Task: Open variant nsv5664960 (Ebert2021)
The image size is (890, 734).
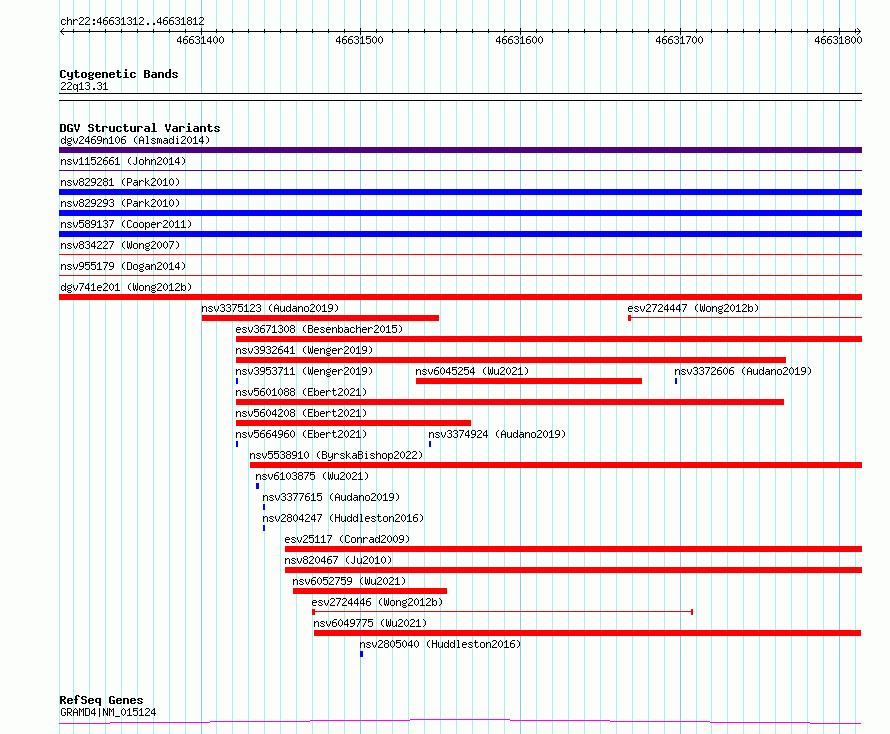Action: click(x=301, y=434)
